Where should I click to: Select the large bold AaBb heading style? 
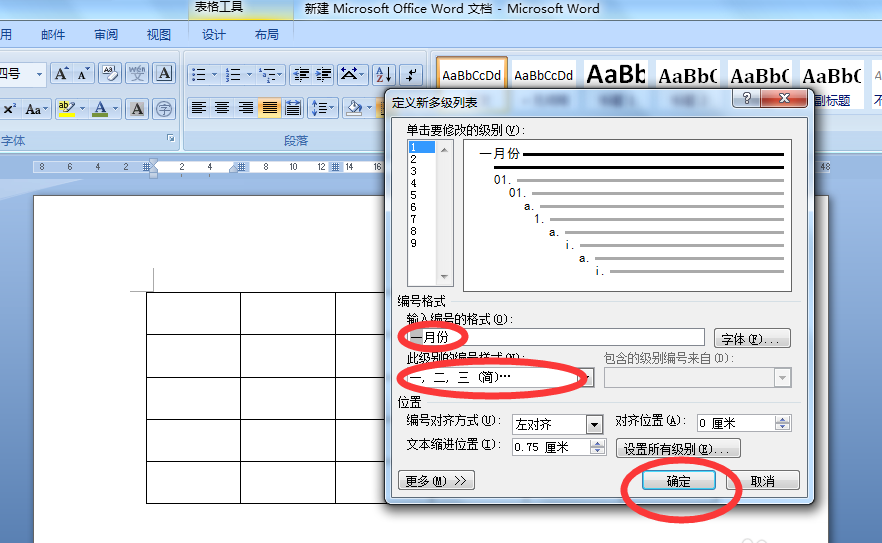tap(615, 75)
